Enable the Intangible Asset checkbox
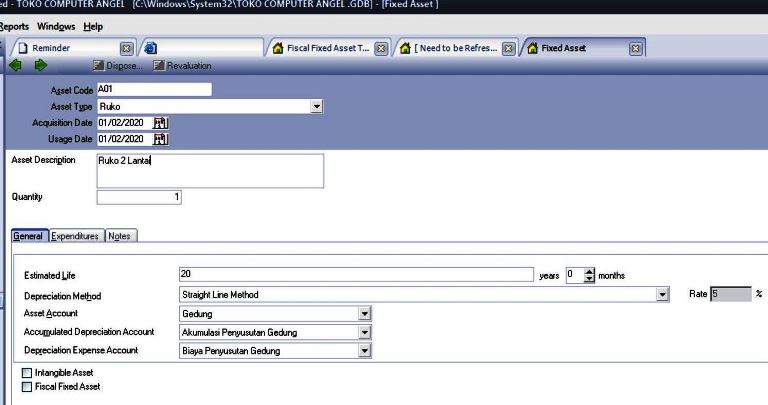This screenshot has height=405, width=768. [x=27, y=373]
